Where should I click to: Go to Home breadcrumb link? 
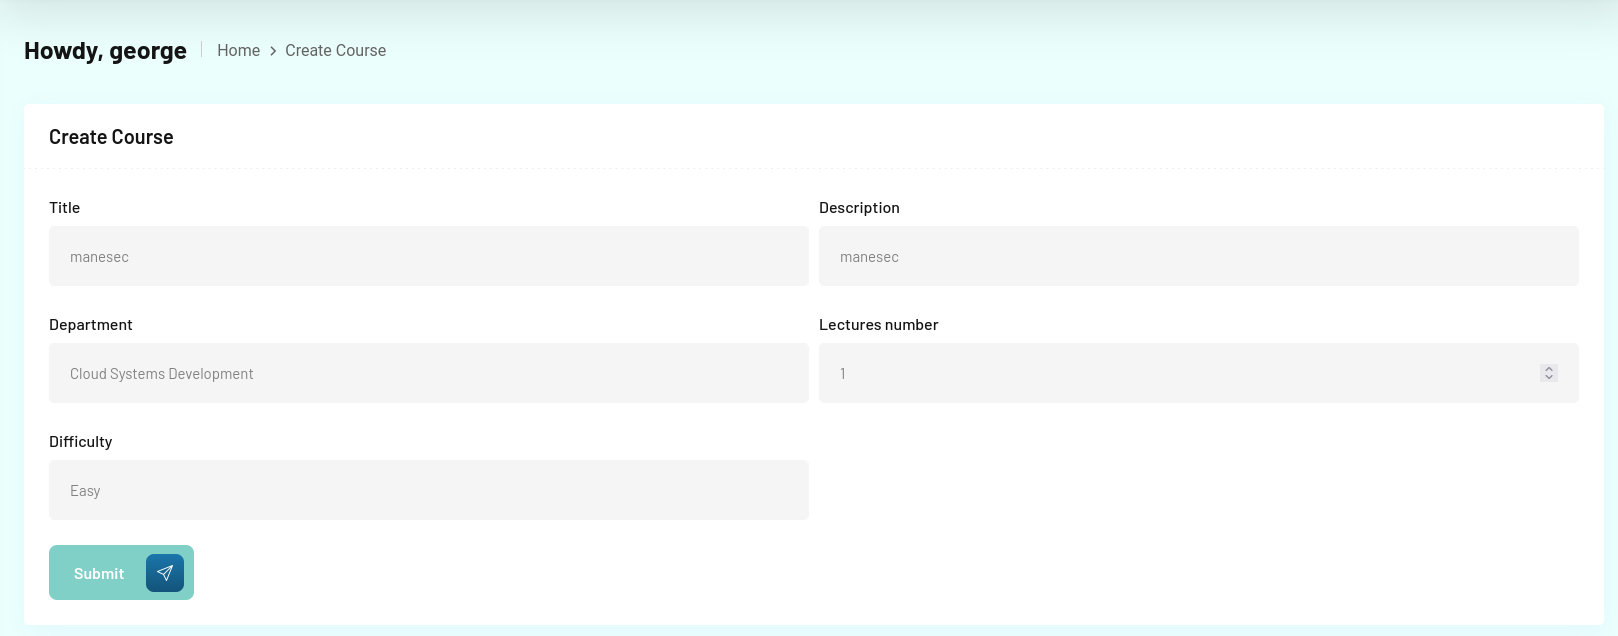pos(238,50)
